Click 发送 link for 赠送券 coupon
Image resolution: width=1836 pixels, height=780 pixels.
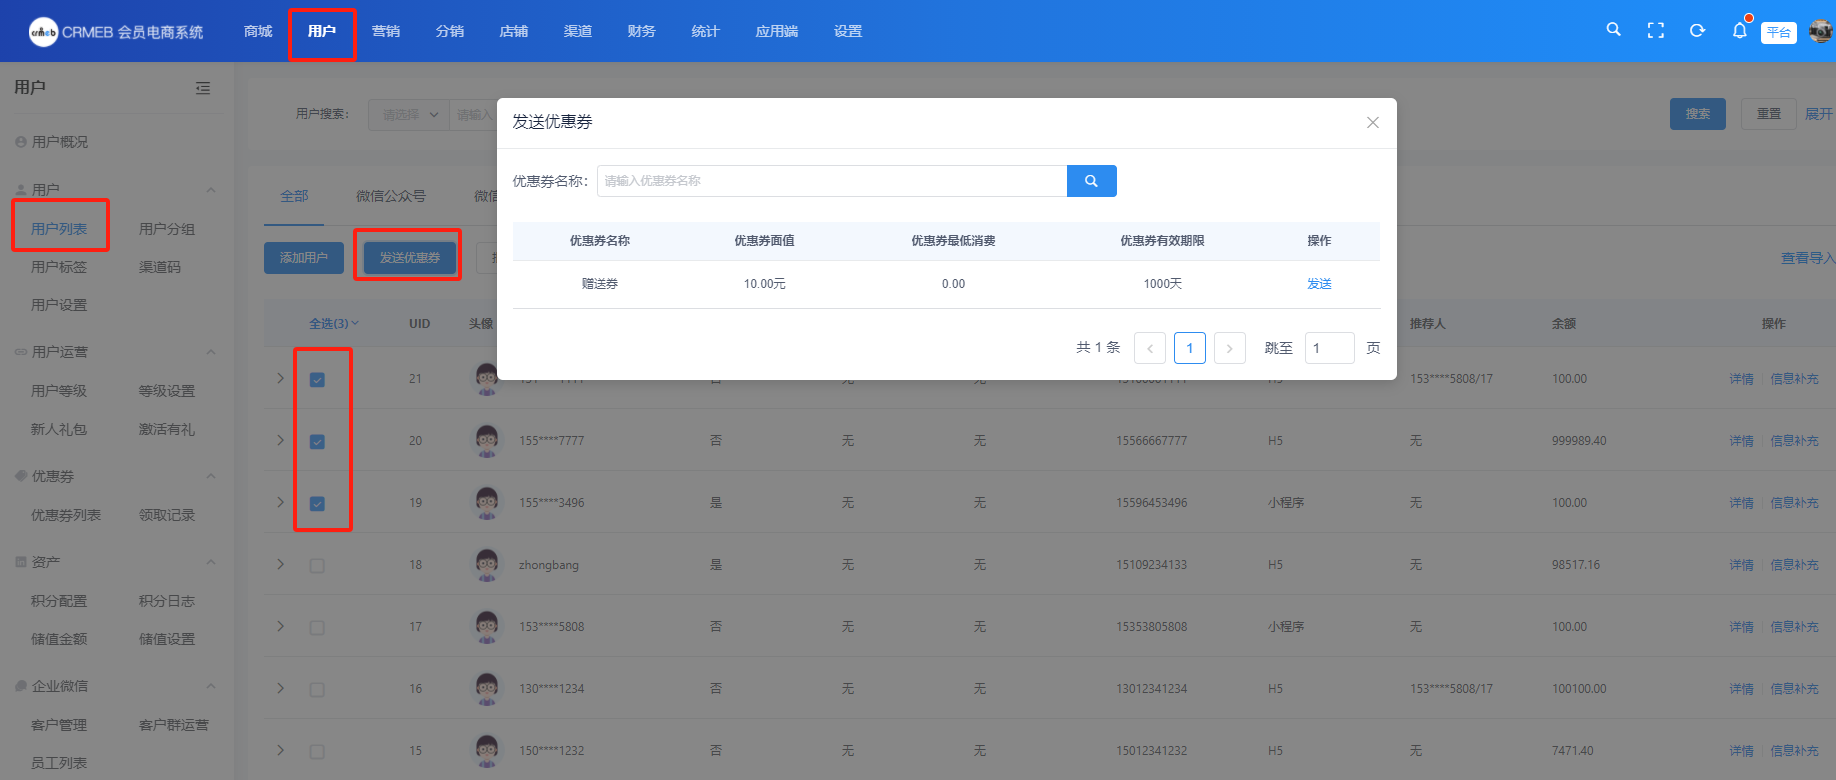(x=1319, y=284)
